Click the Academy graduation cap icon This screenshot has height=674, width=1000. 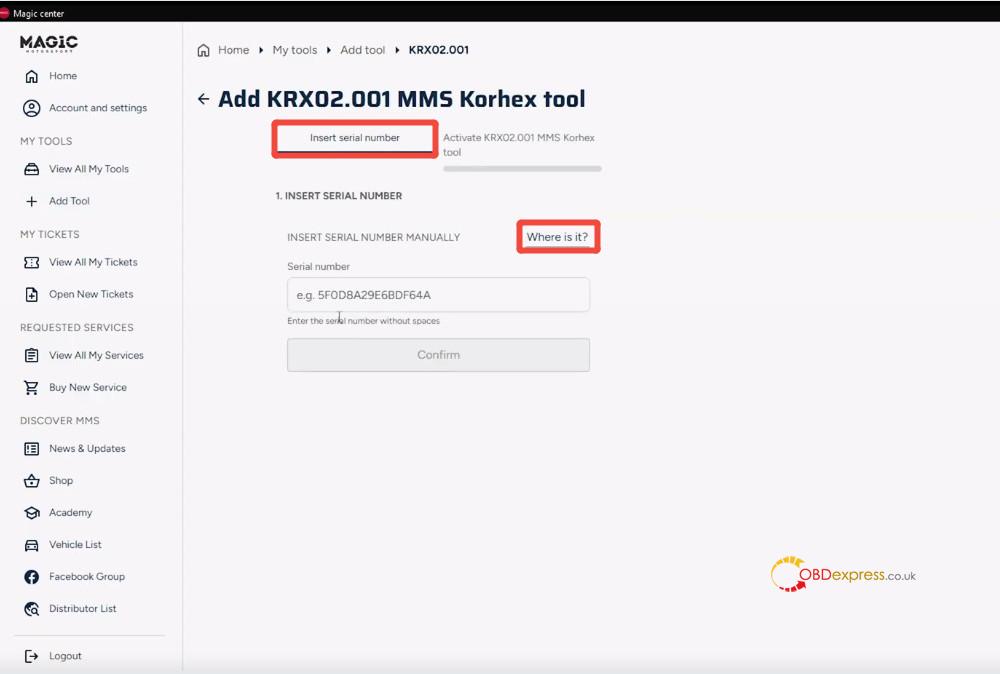(x=31, y=513)
